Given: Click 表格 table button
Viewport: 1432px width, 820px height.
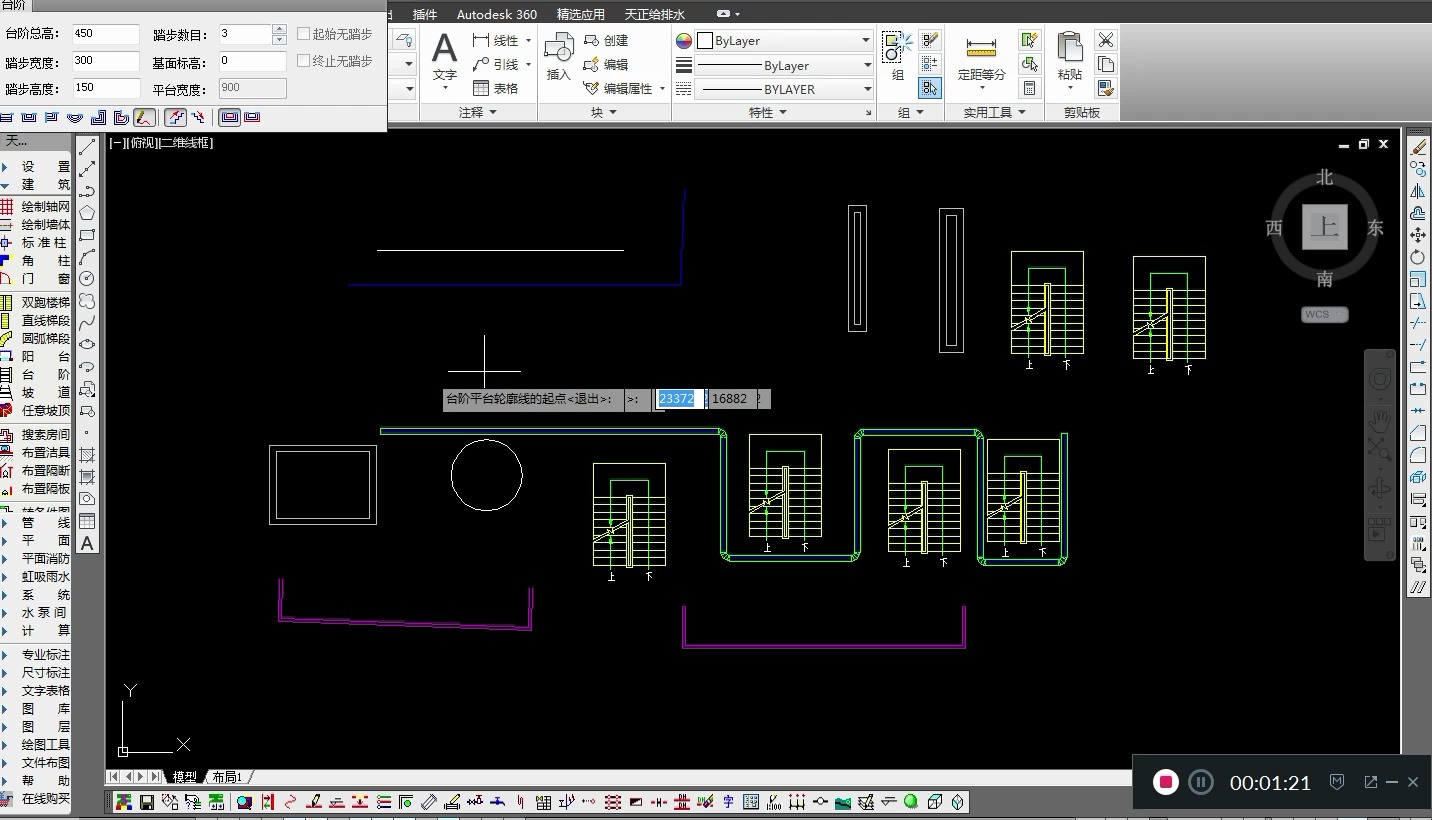Looking at the screenshot, I should point(496,88).
